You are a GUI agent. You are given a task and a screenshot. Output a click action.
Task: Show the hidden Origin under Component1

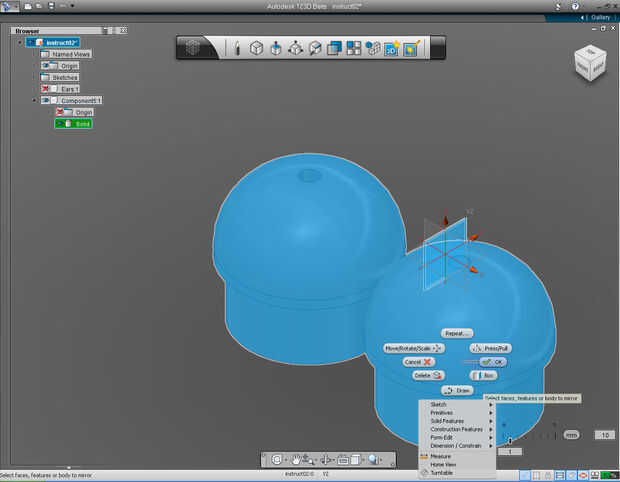point(60,112)
